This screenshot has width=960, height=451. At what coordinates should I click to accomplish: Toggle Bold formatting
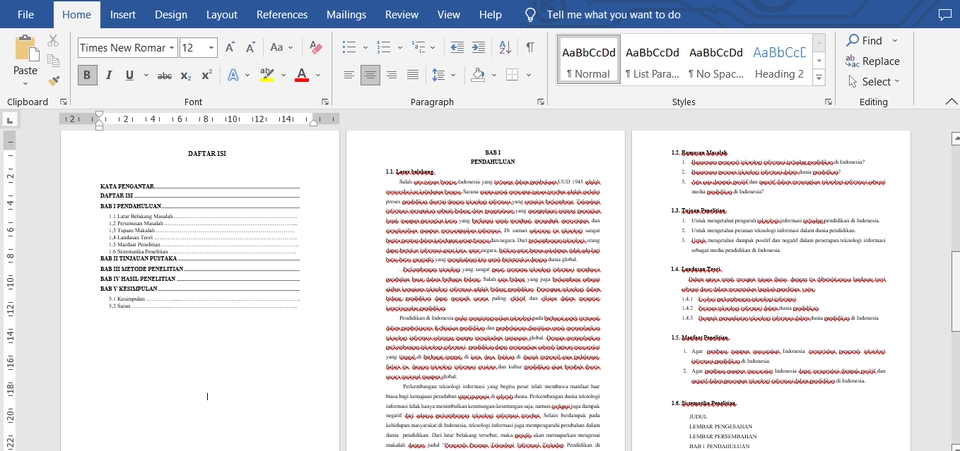point(87,75)
